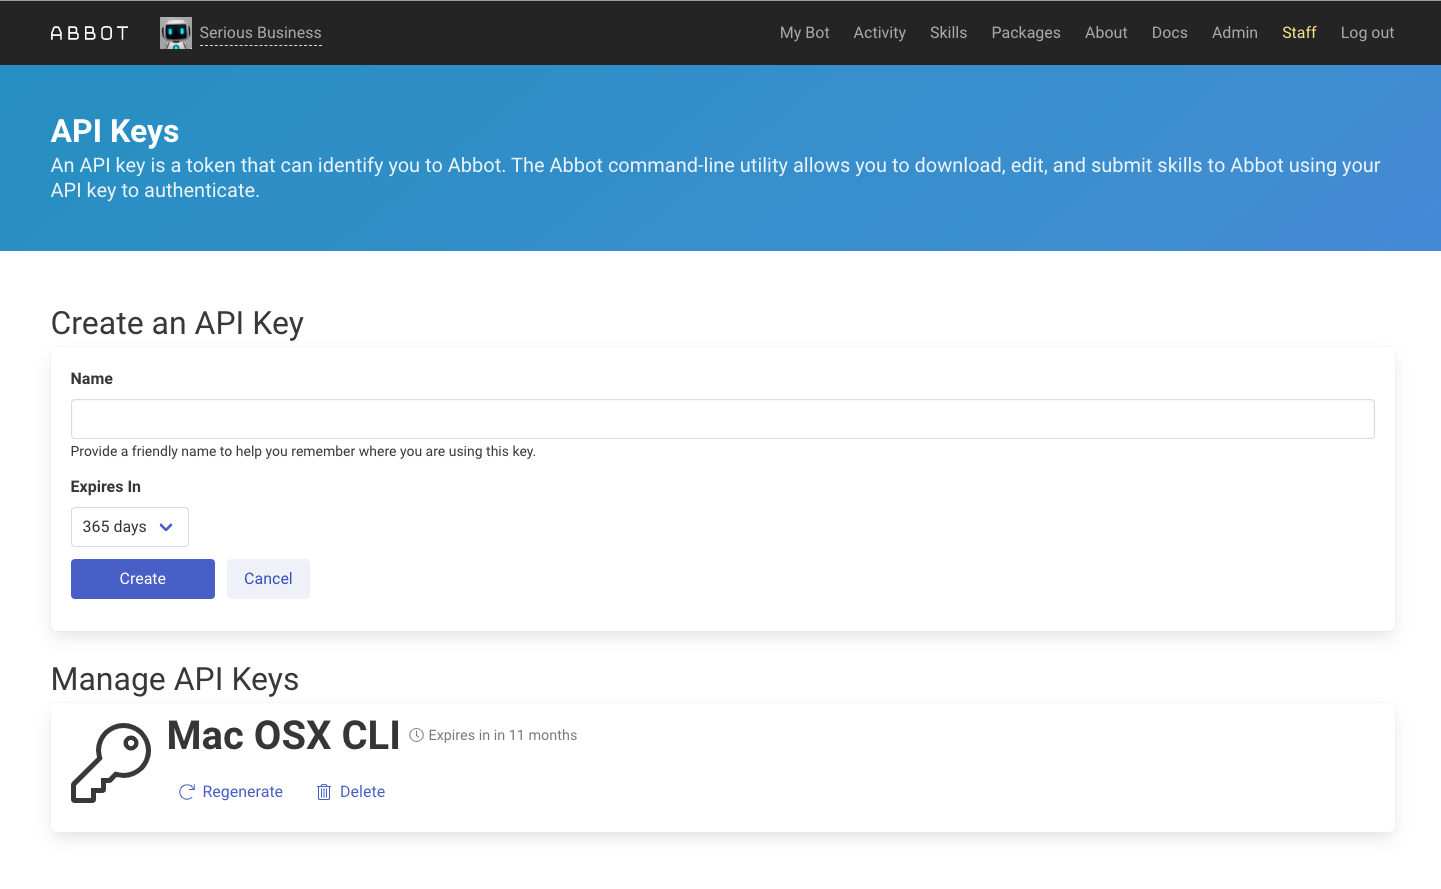Open My Bot in the navigation bar
The width and height of the screenshot is (1441, 889).
coord(805,33)
